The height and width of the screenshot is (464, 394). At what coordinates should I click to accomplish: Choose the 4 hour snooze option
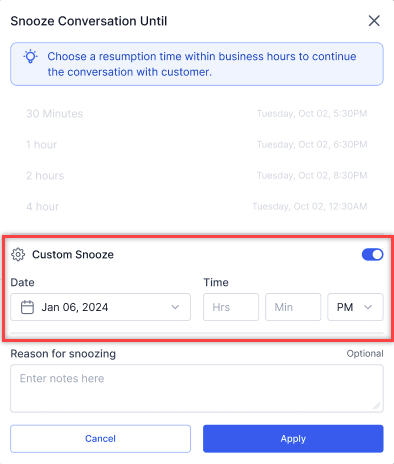[197, 207]
